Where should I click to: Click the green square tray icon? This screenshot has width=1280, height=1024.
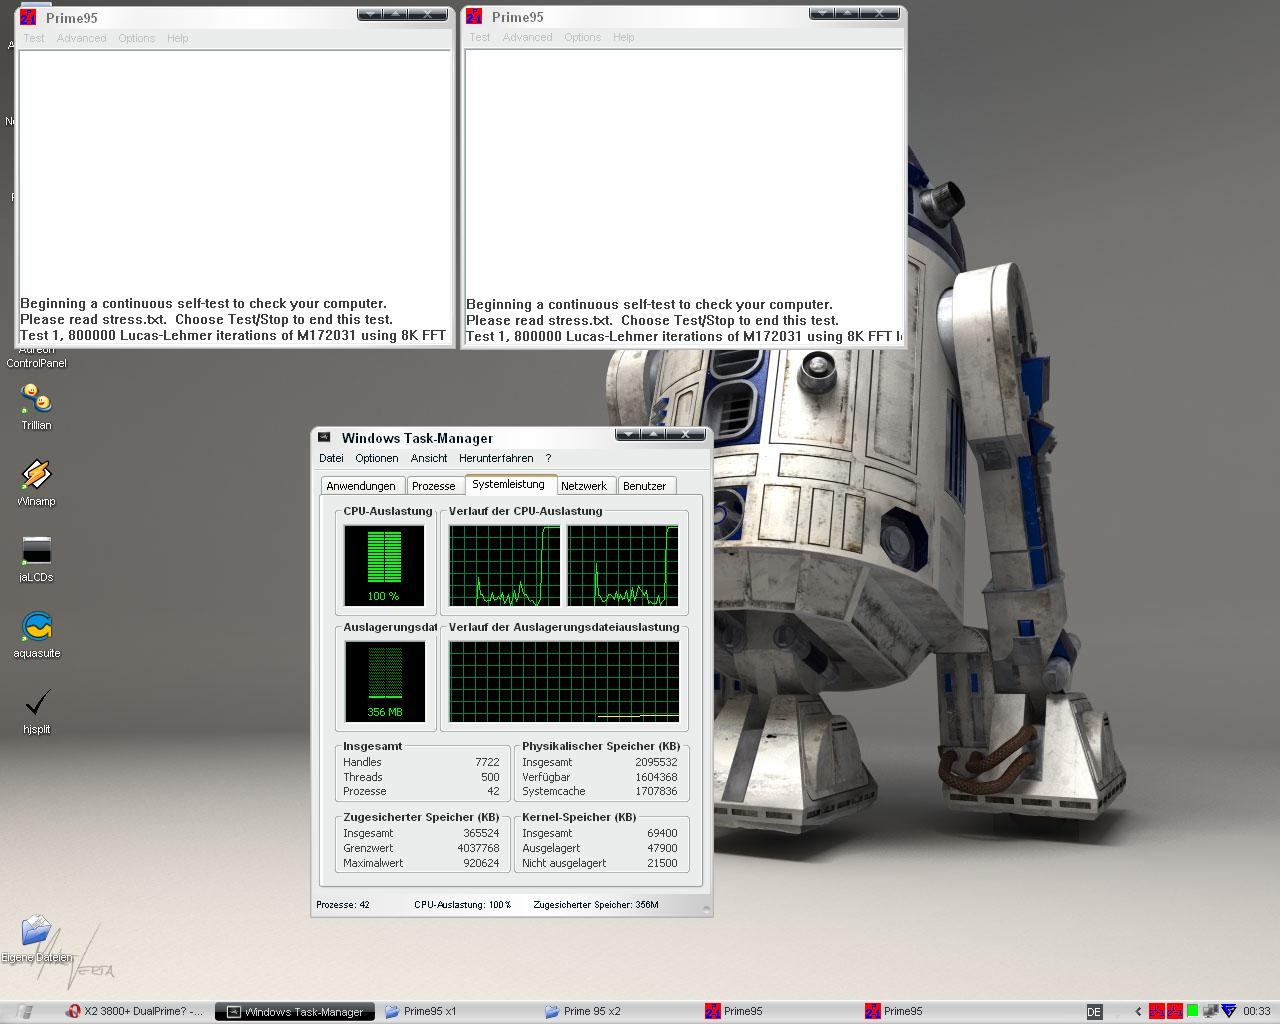coord(1192,1011)
